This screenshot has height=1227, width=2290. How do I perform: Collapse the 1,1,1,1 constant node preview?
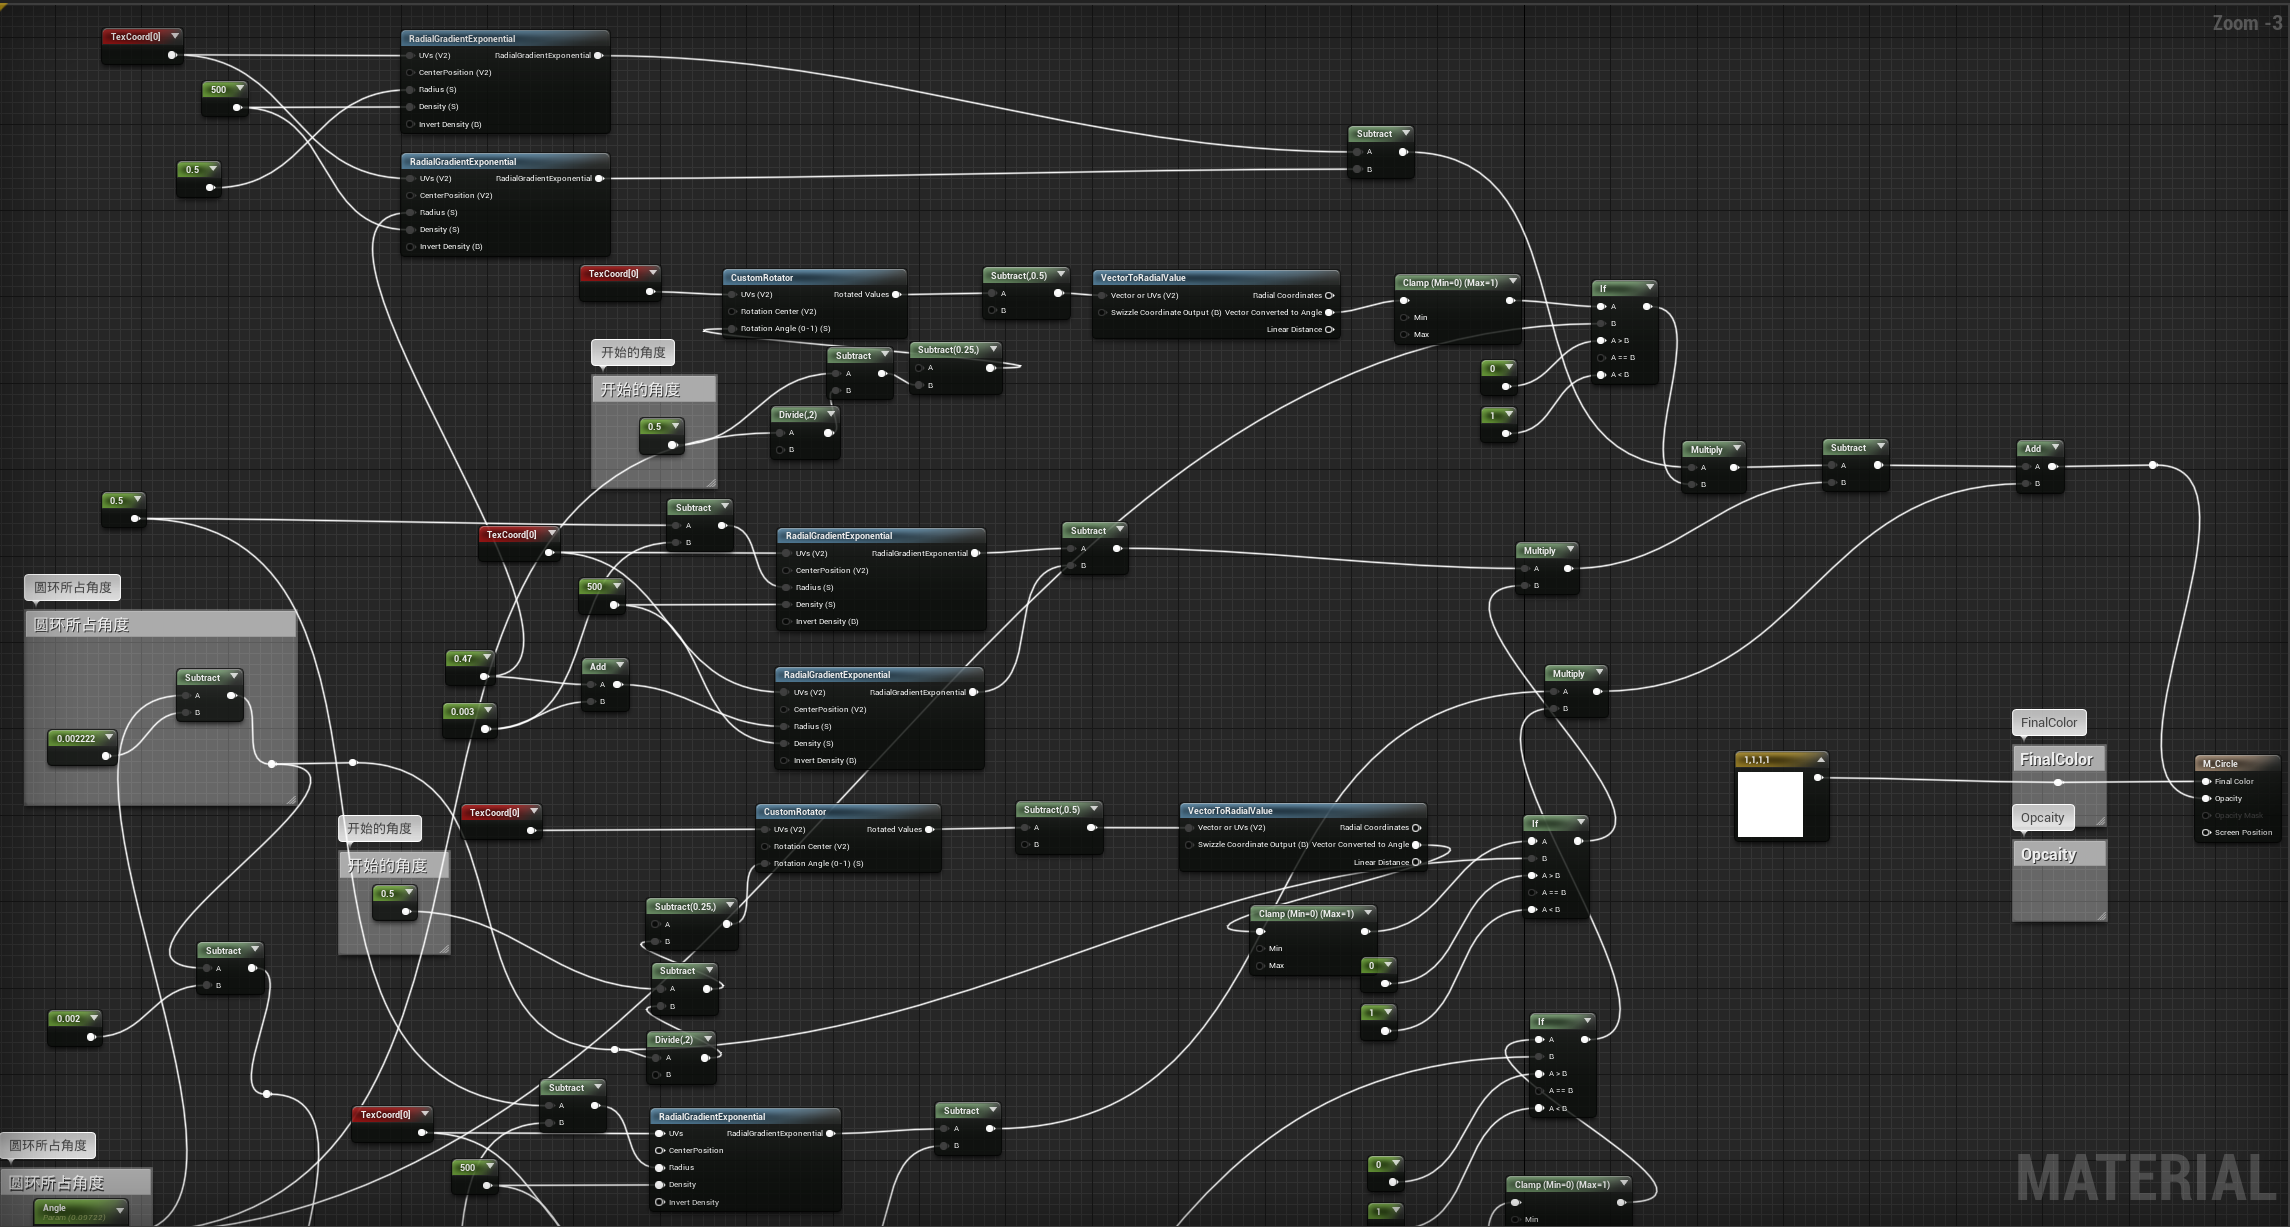pos(1821,759)
